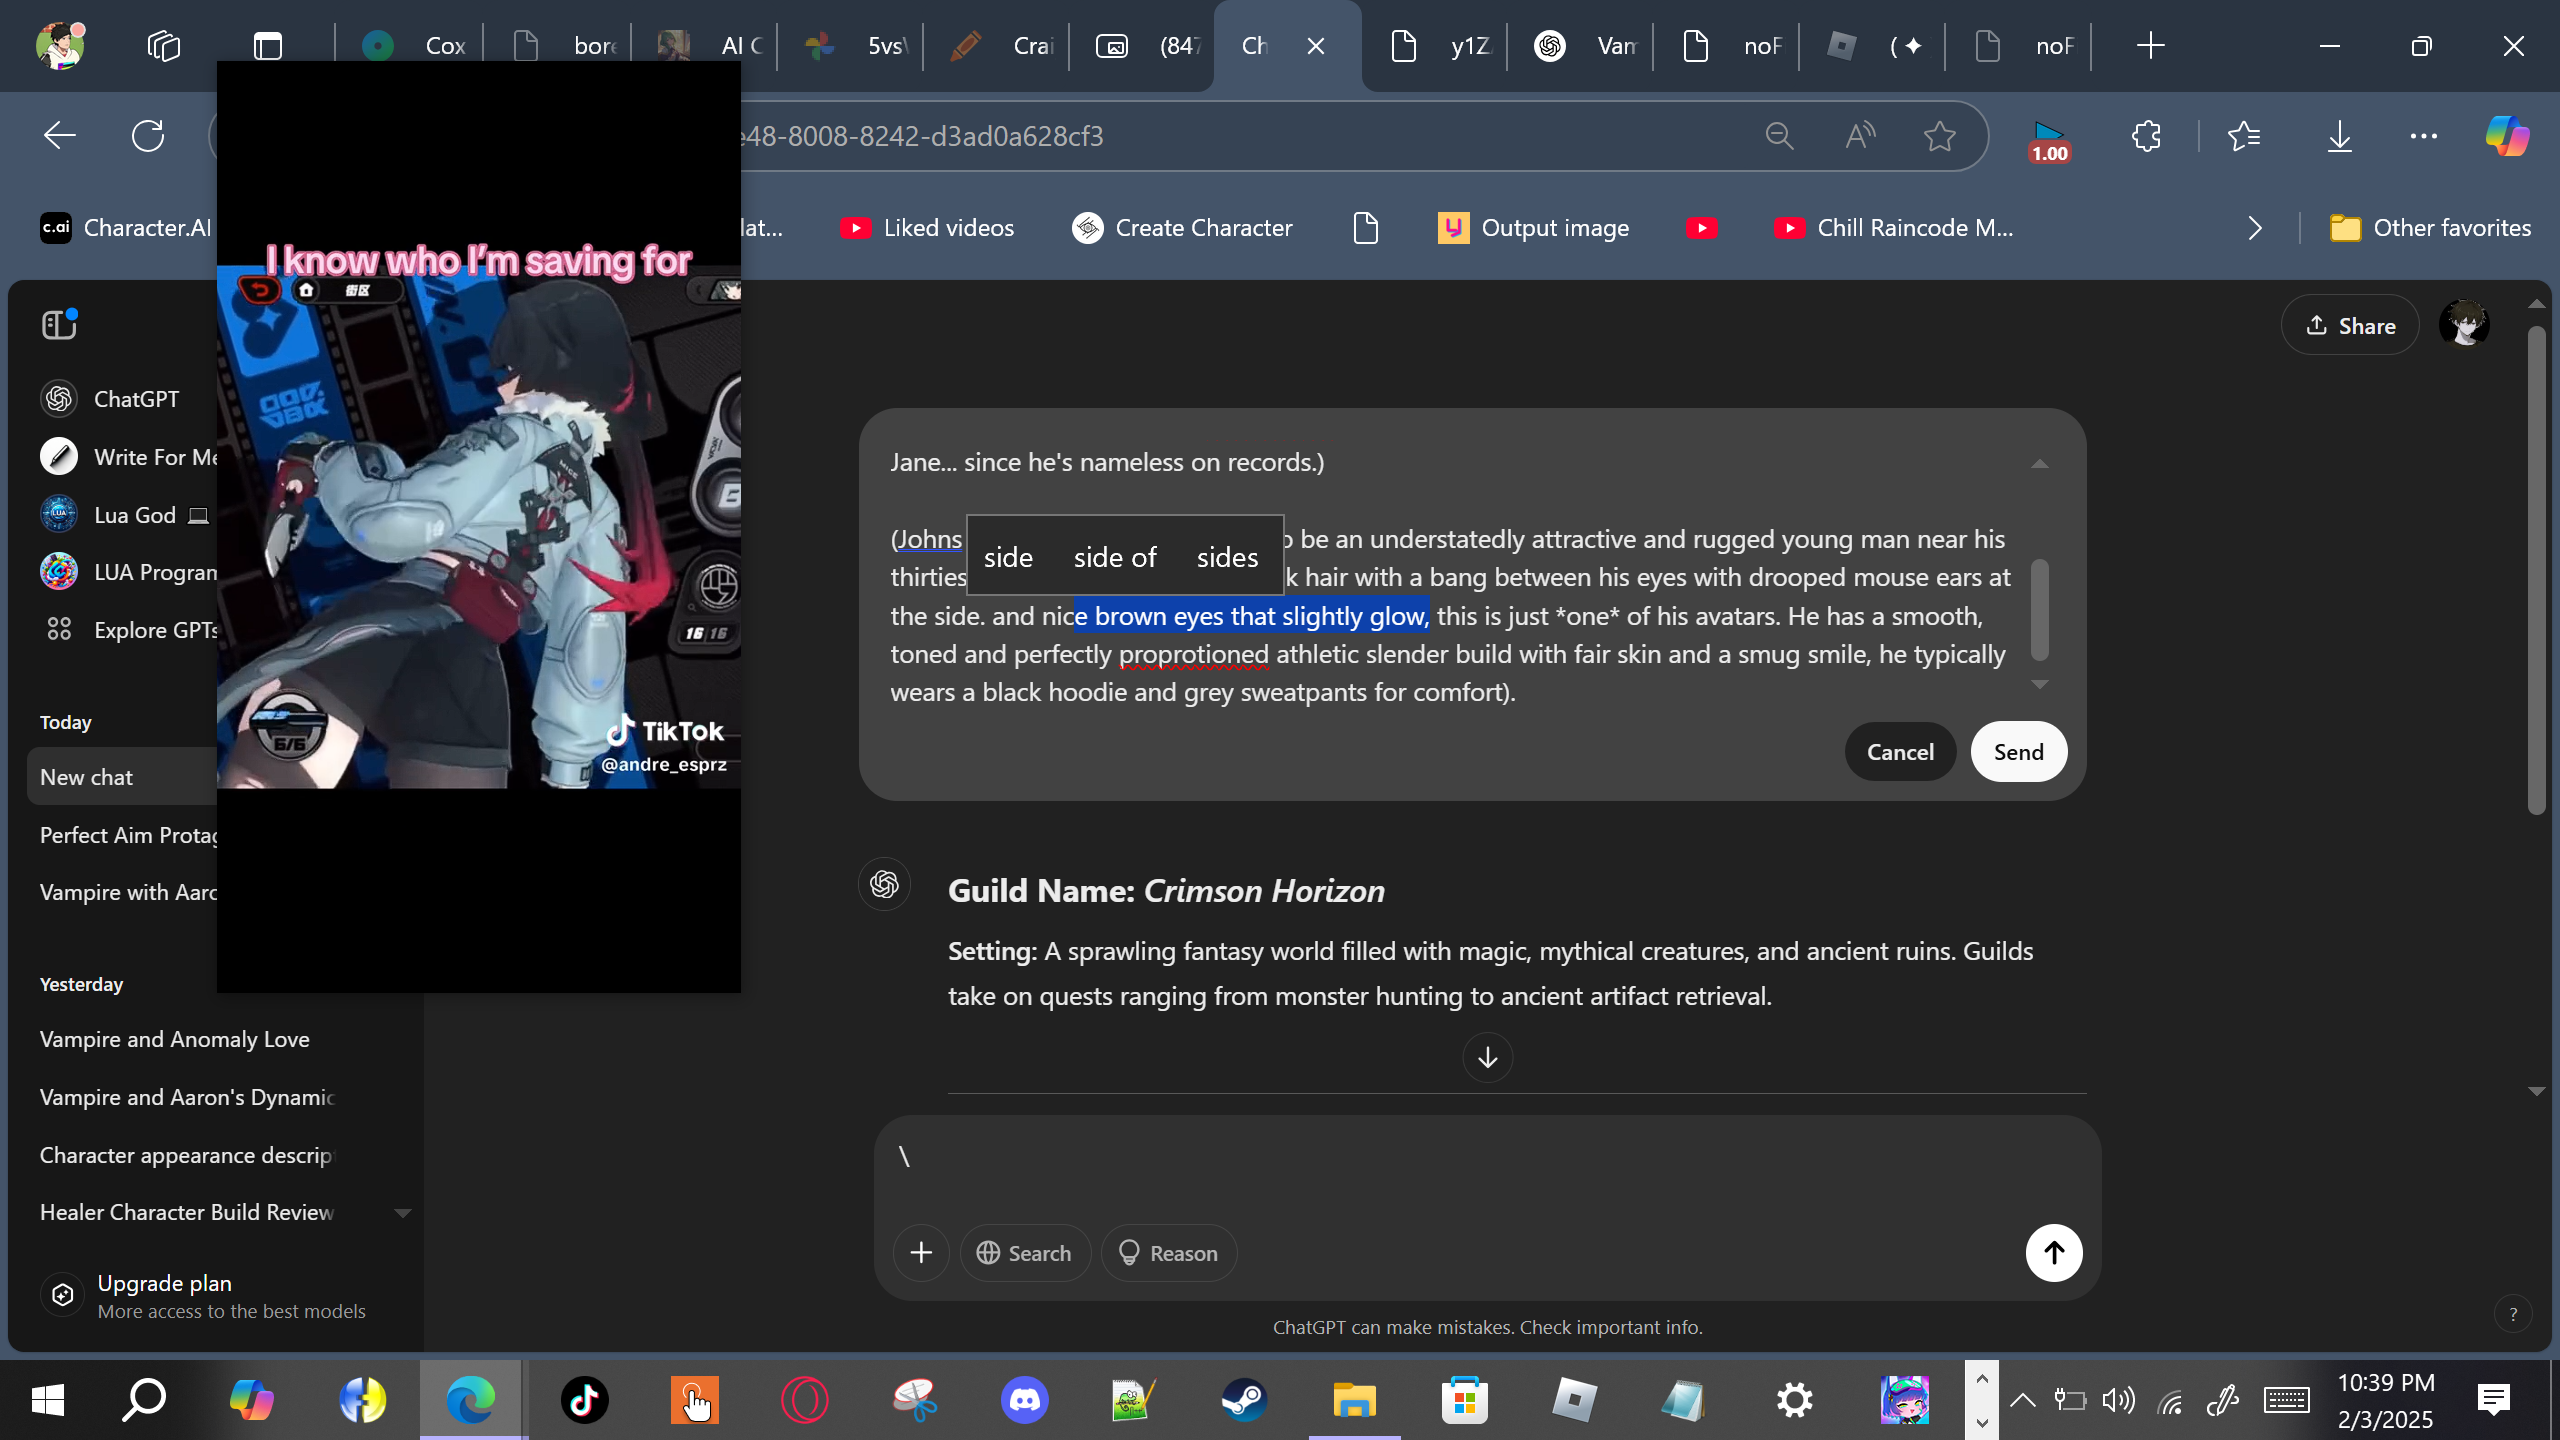Open Healer Character Build Review chat
Screen dimensions: 2560x1440
pos(186,1213)
